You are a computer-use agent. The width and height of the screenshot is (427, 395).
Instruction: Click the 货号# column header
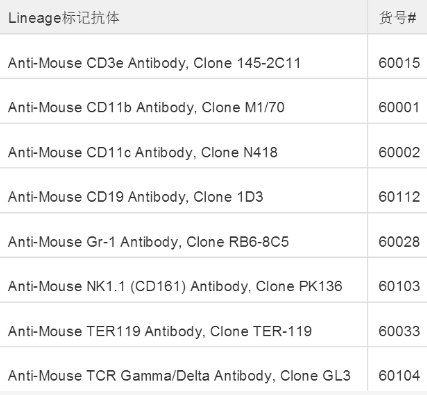coord(398,18)
